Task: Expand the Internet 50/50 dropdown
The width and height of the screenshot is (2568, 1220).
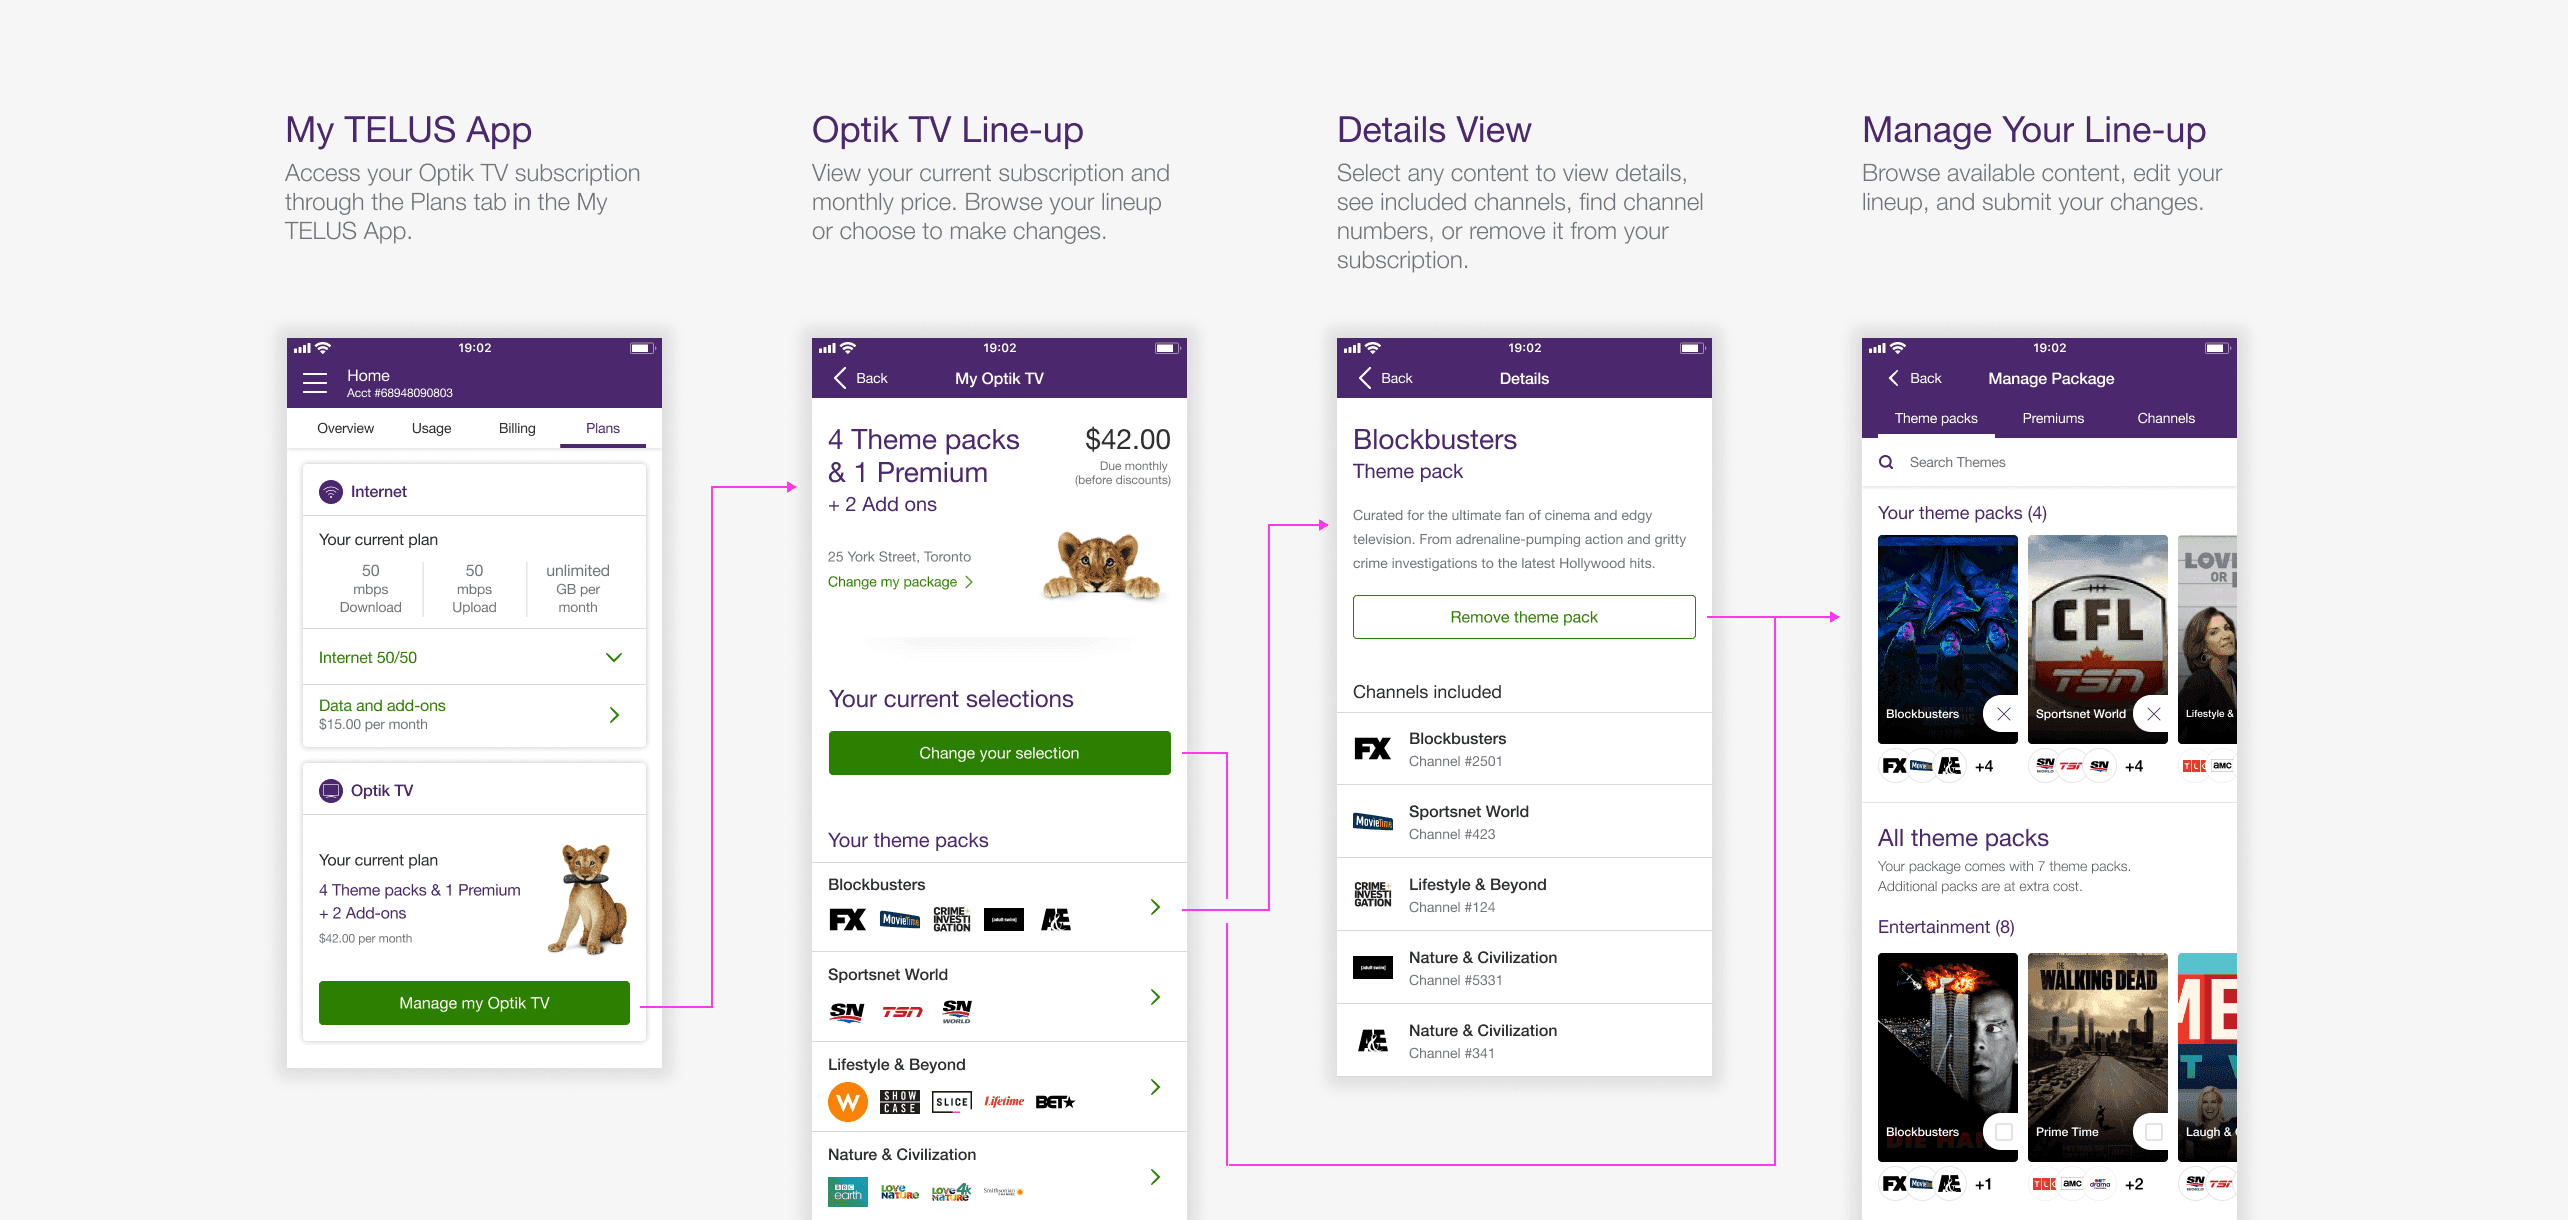Action: [614, 658]
